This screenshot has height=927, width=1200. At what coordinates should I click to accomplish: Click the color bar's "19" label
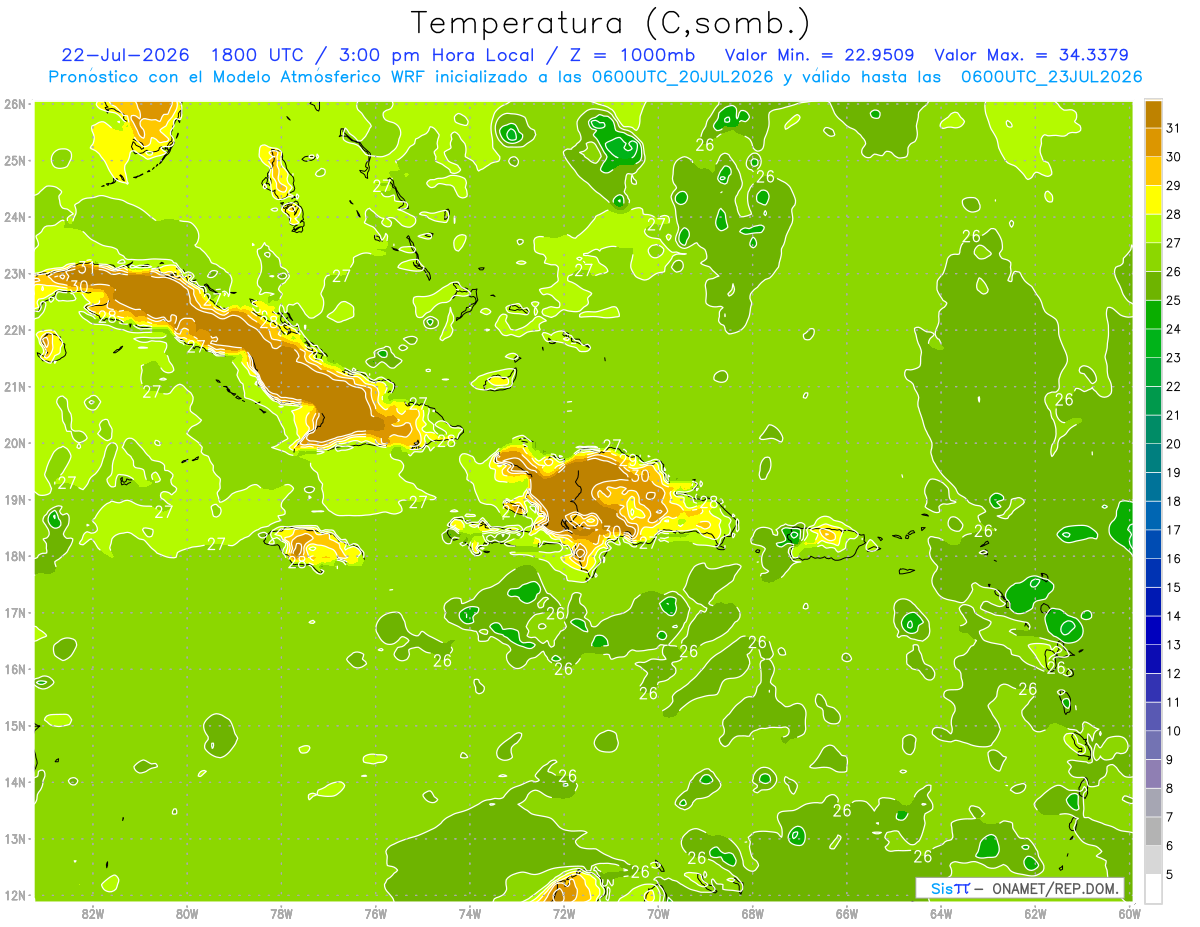(x=1173, y=472)
